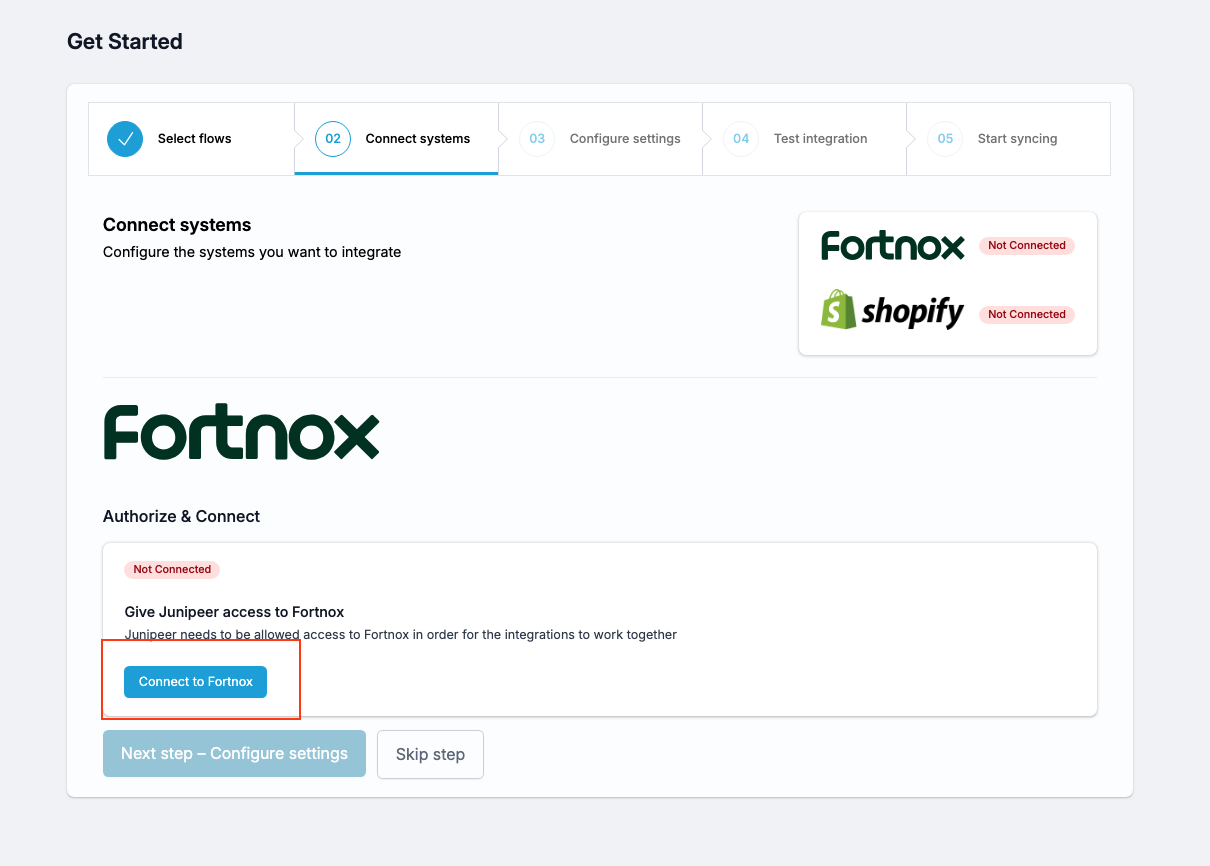
Task: Click Not Connected badge in Authorize & Connect box
Action: coord(172,569)
